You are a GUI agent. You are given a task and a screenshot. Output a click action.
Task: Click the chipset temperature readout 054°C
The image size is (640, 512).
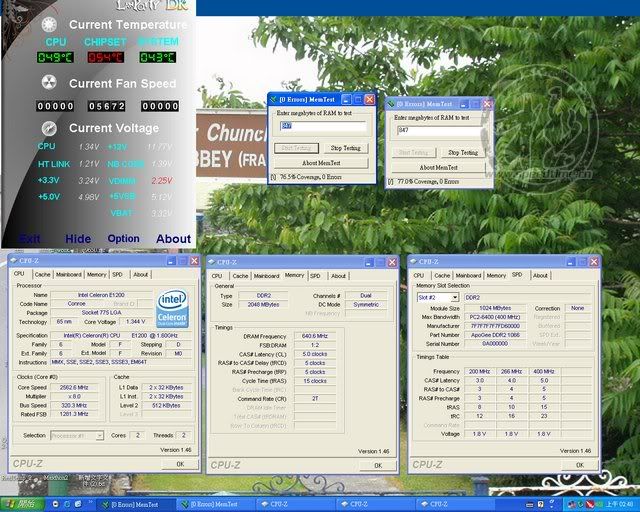105,57
